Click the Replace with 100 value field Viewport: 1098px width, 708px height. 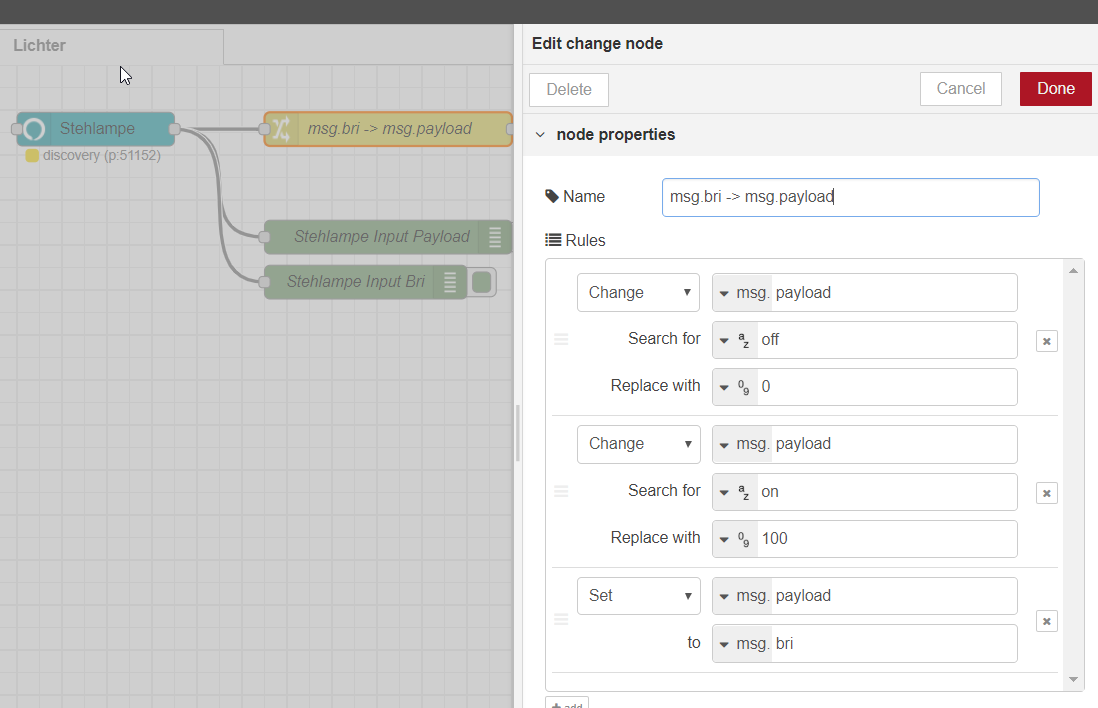point(887,539)
